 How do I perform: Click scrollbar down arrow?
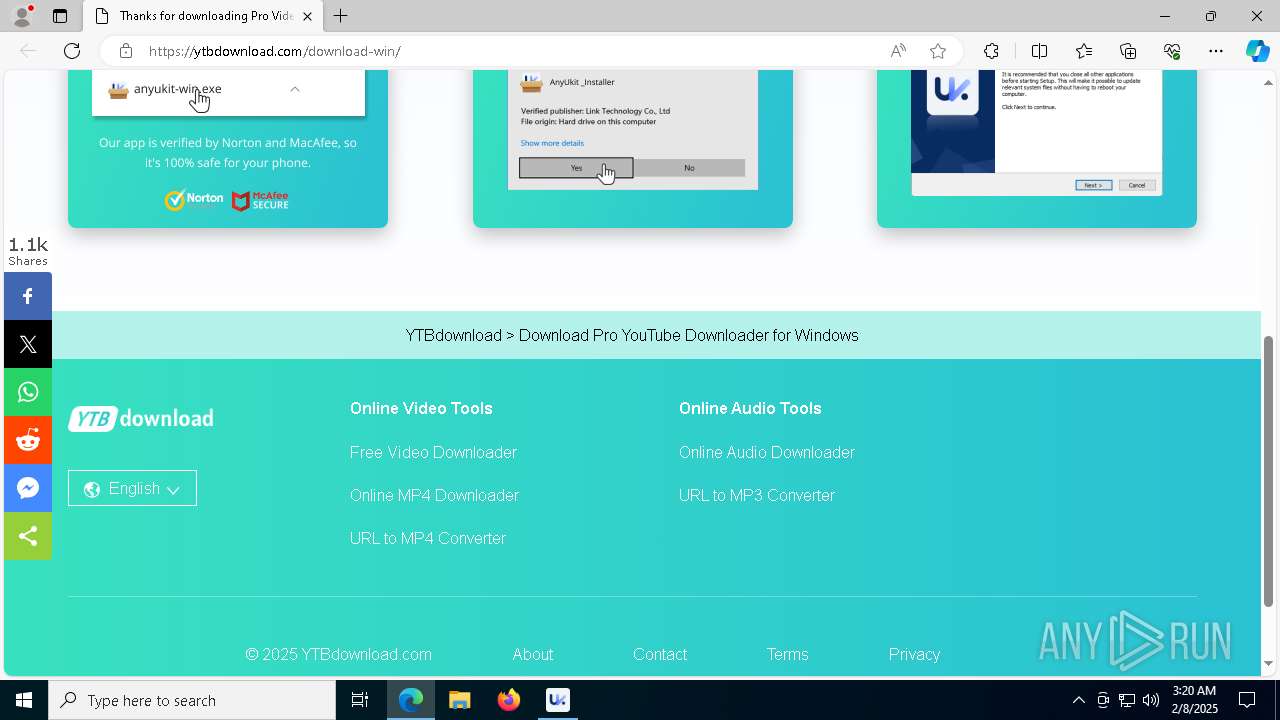pyautogui.click(x=1269, y=663)
